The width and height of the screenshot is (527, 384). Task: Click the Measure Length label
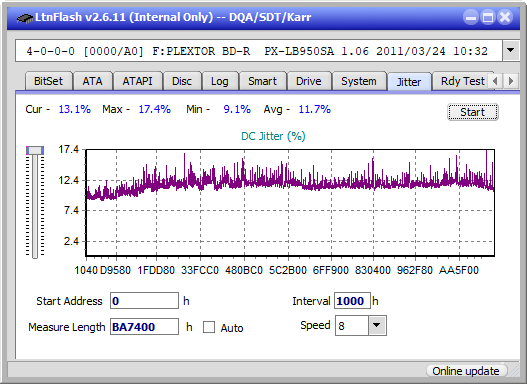[67, 327]
